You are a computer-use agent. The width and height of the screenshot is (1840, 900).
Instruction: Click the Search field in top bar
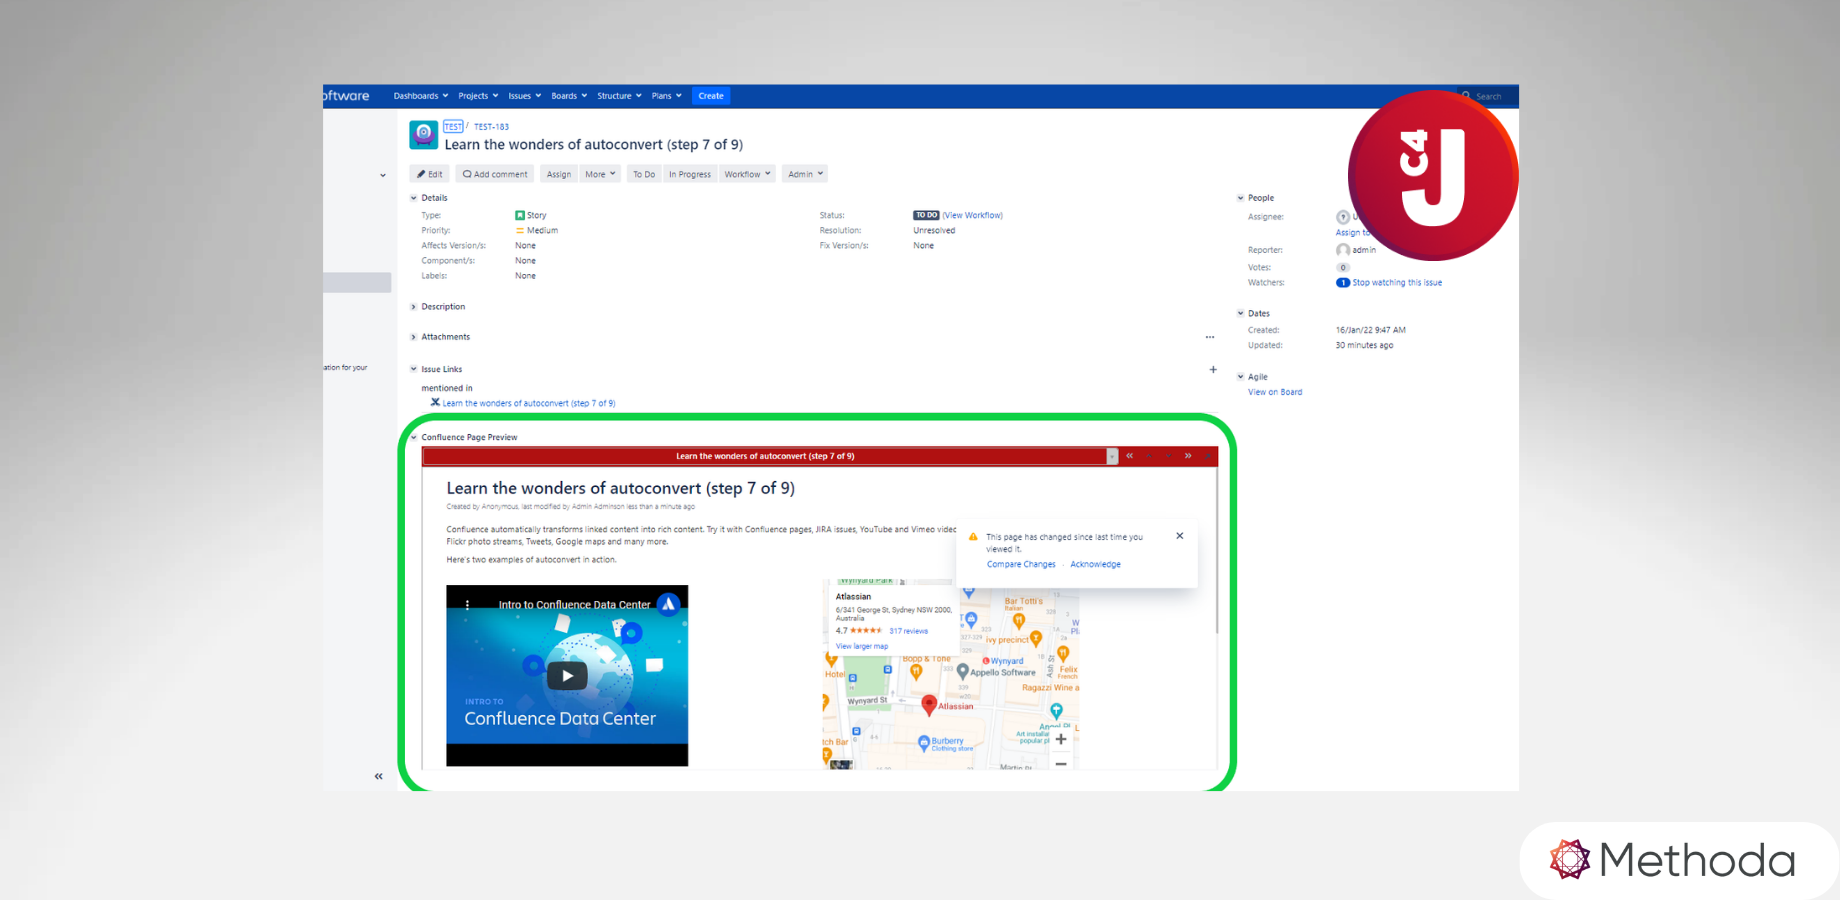[1488, 96]
